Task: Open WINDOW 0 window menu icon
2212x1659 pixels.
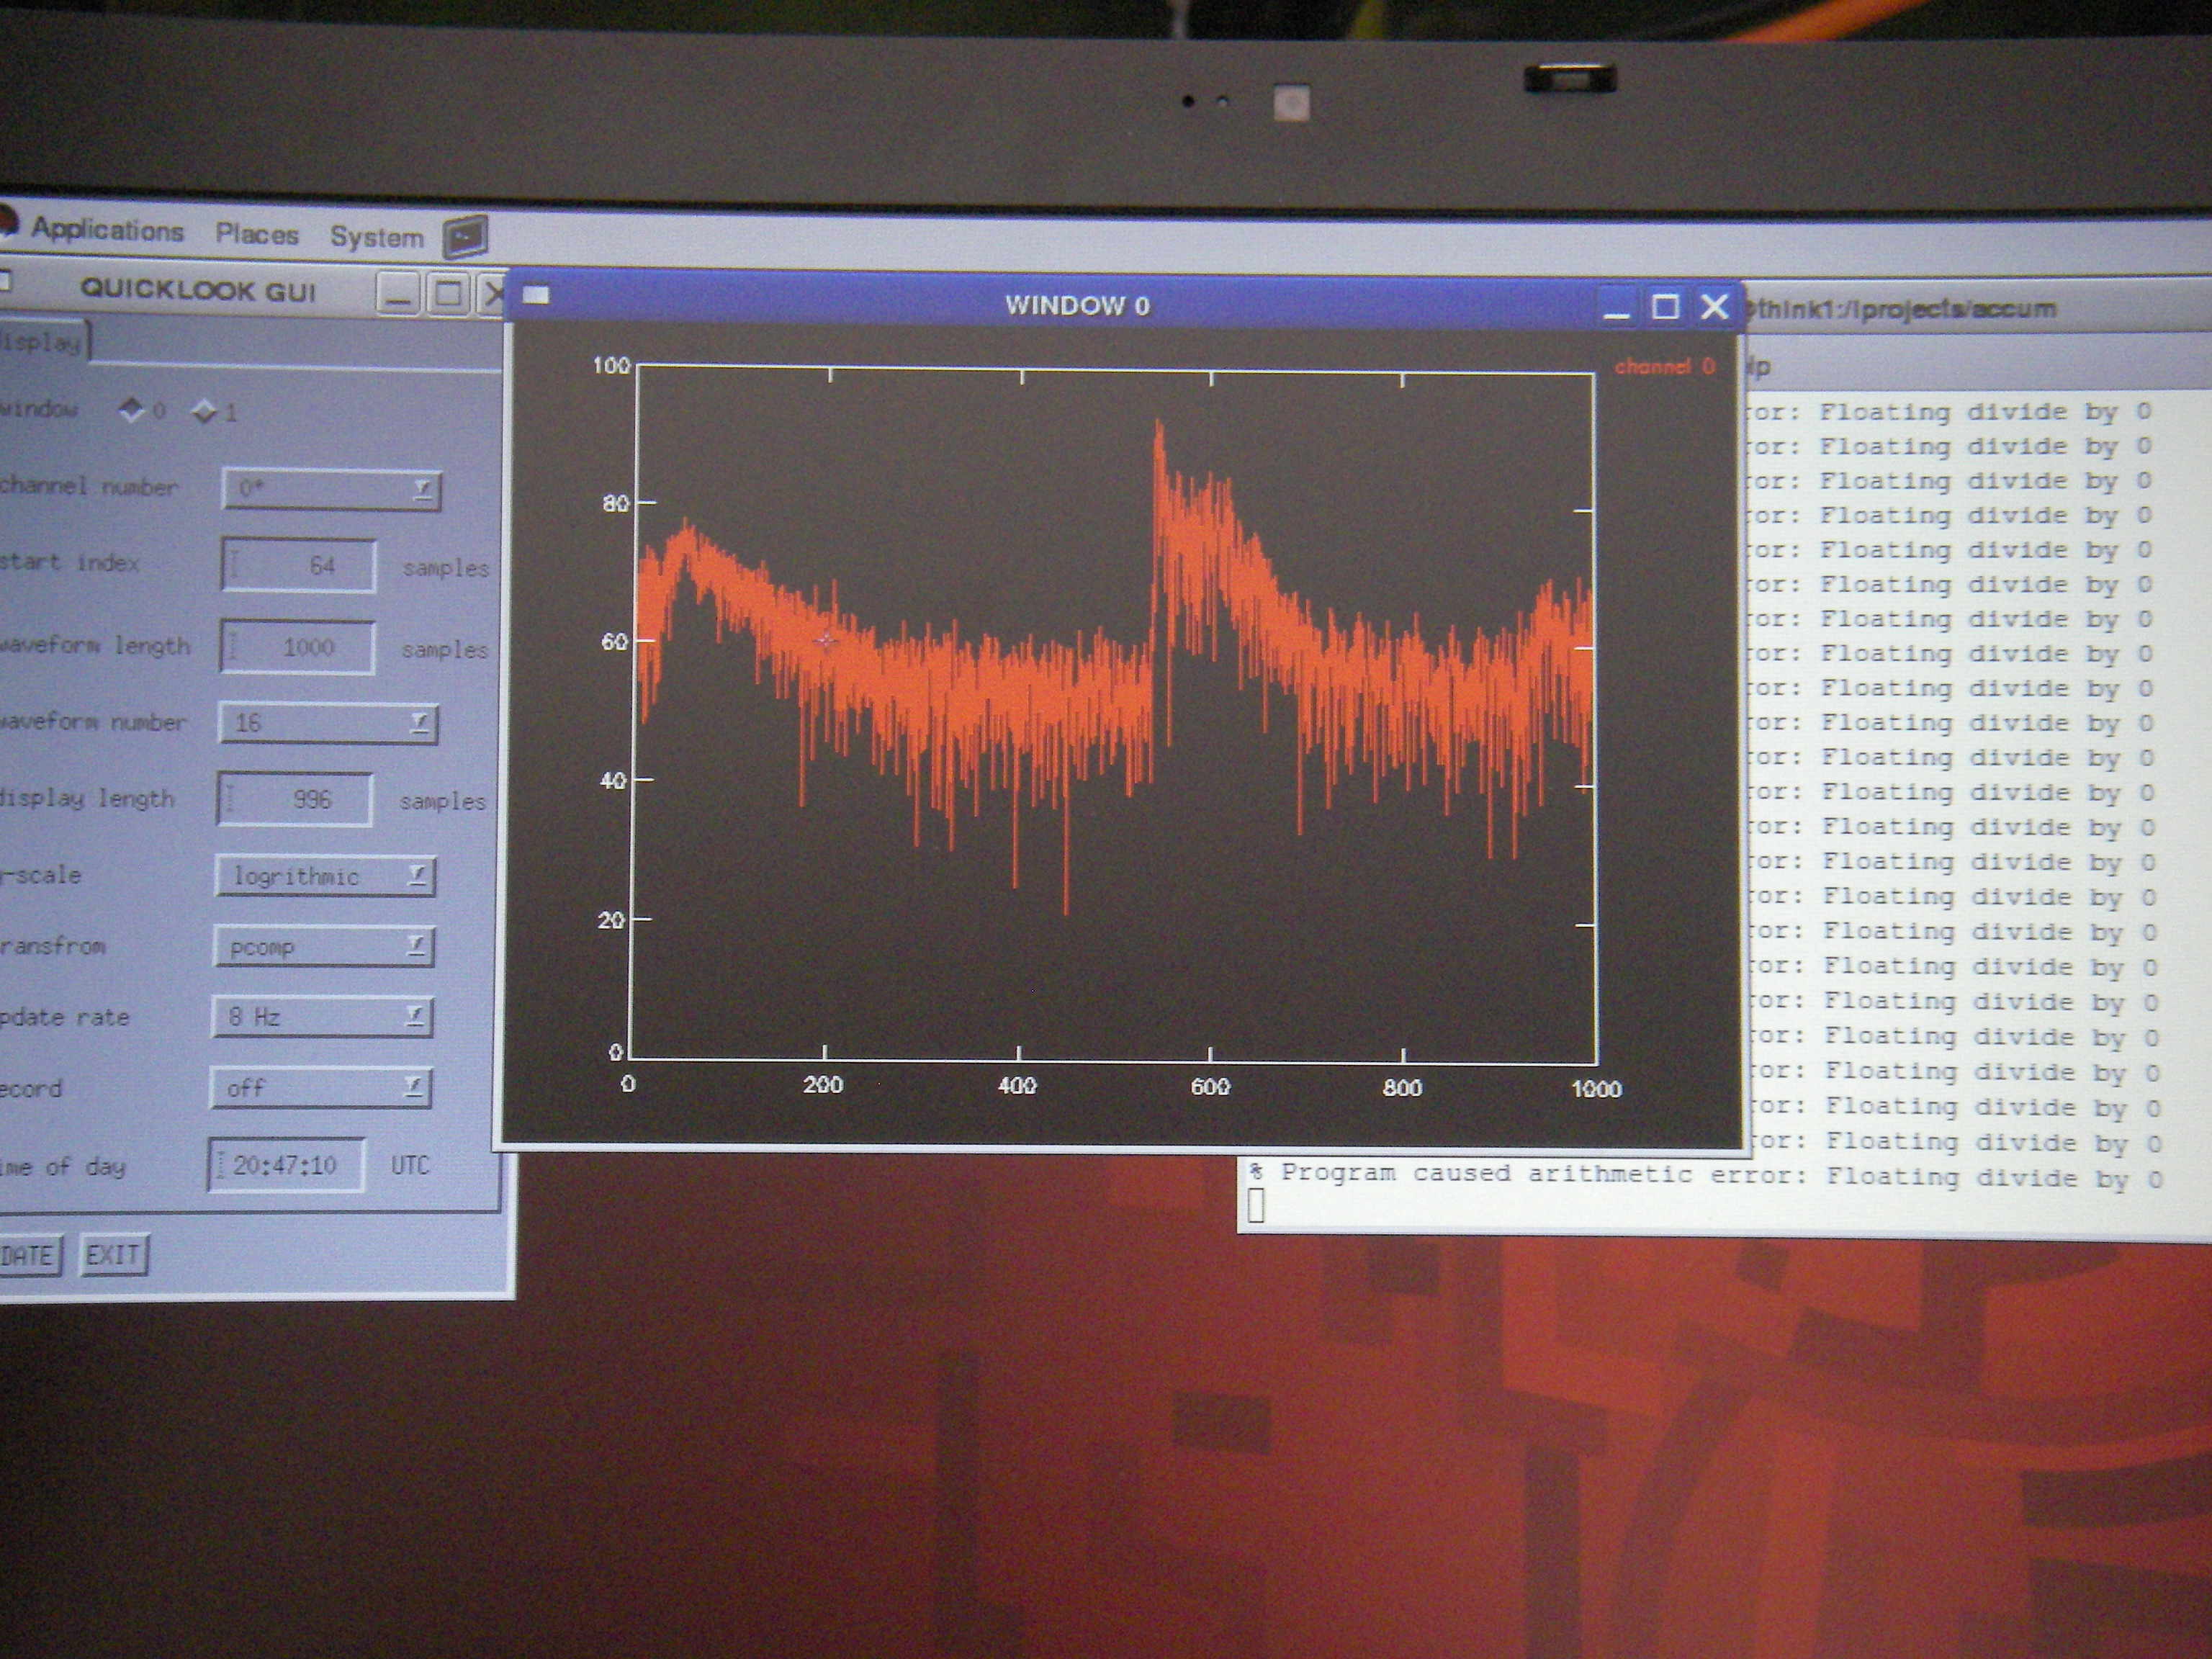Action: point(537,295)
